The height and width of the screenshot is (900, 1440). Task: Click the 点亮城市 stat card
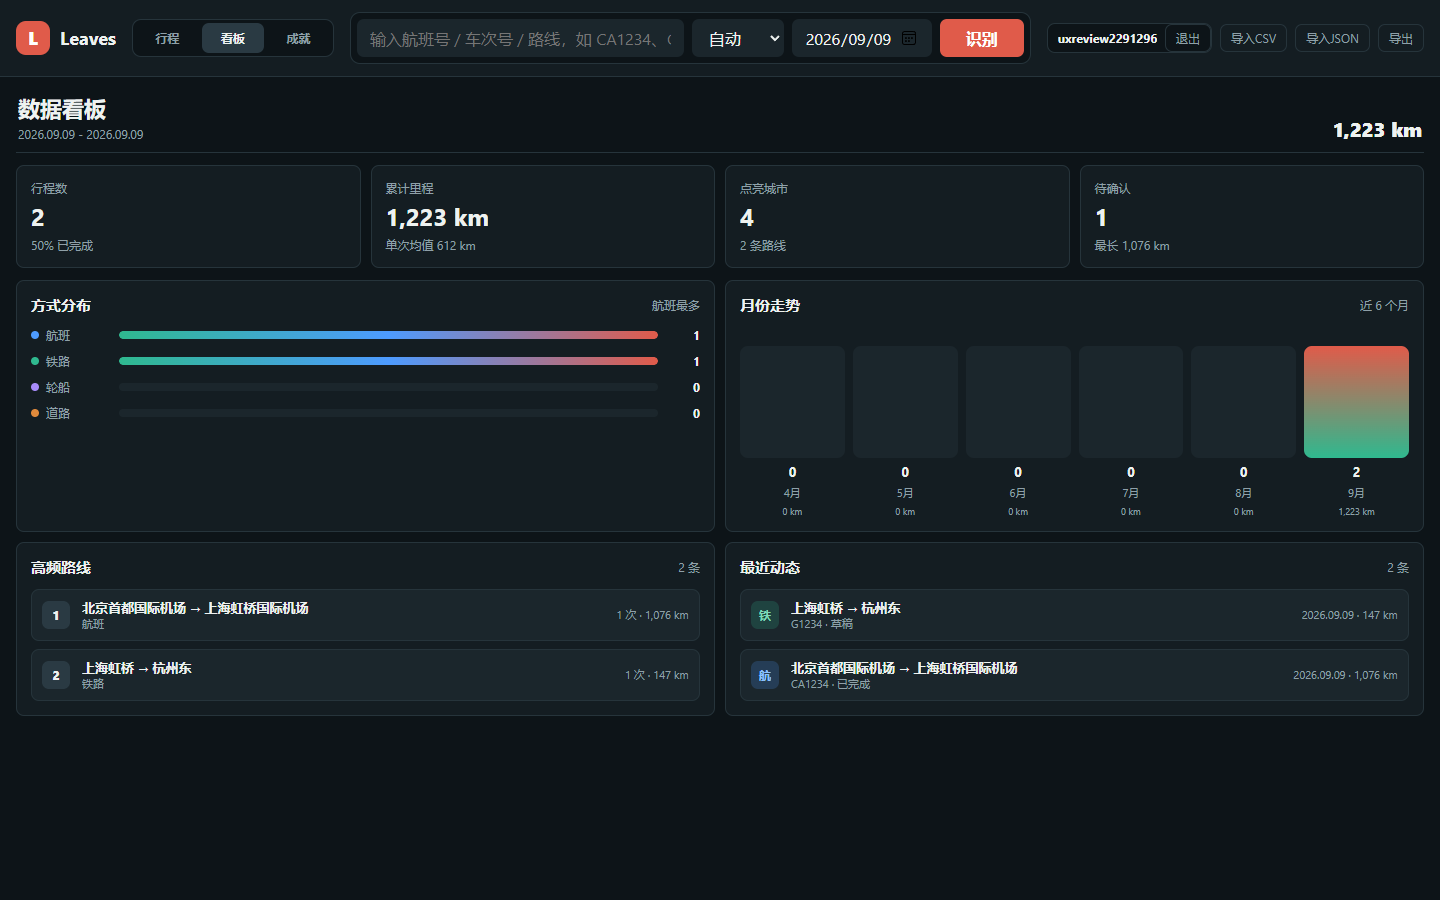(897, 216)
